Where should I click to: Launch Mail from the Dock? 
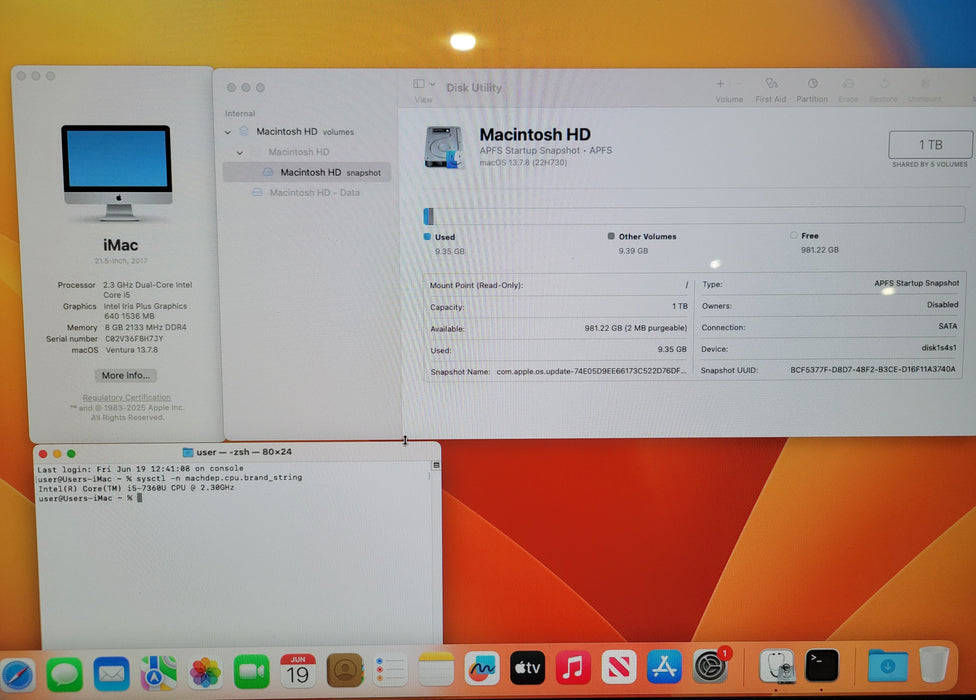111,674
